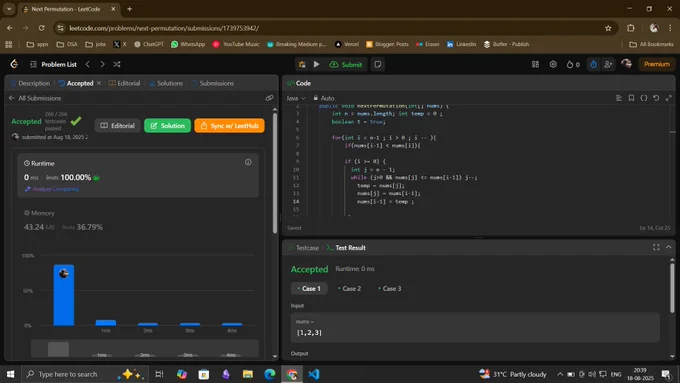680x383 pixels.
Task: Go back to All Submissions
Action: pos(35,98)
